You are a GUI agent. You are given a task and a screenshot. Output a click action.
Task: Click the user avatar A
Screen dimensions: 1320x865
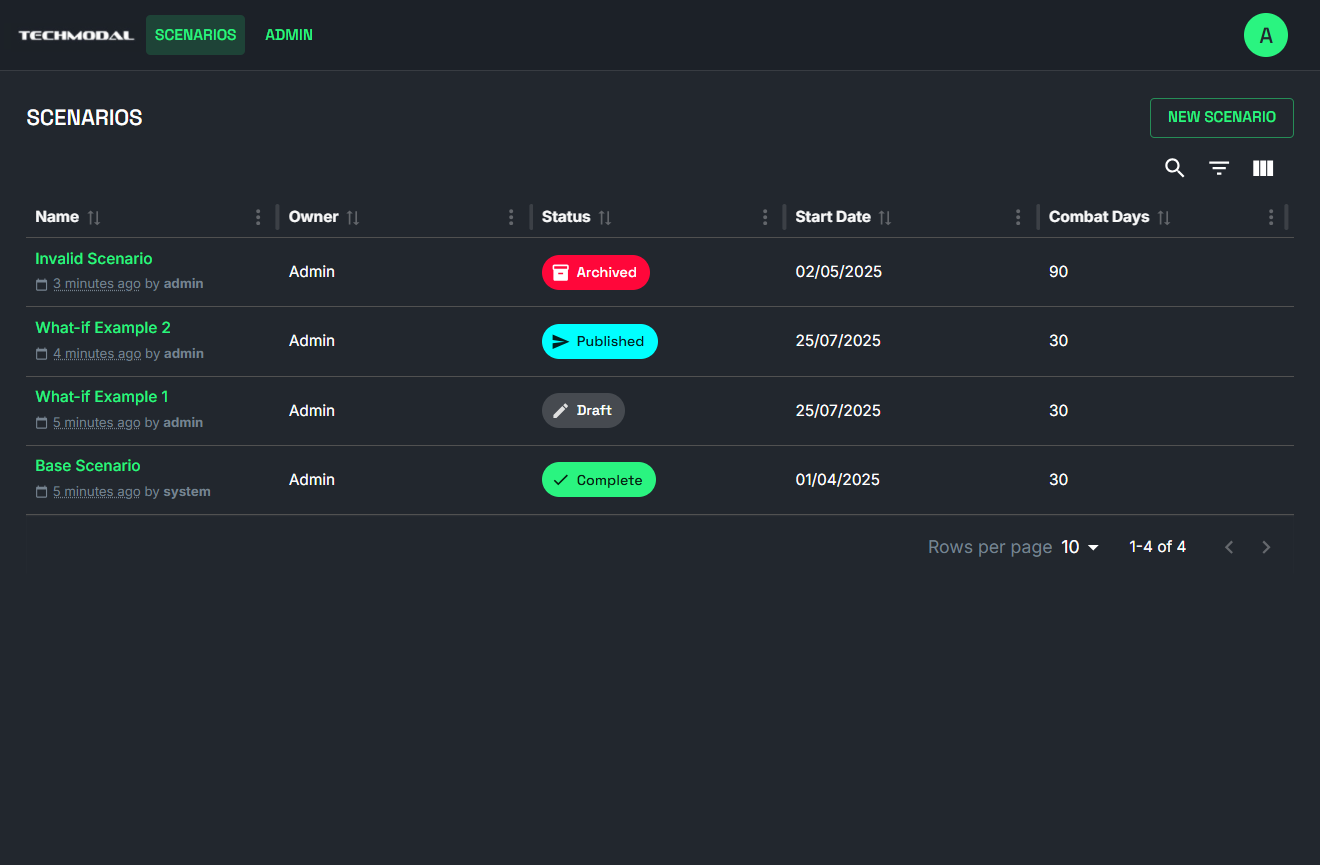[x=1265, y=36]
